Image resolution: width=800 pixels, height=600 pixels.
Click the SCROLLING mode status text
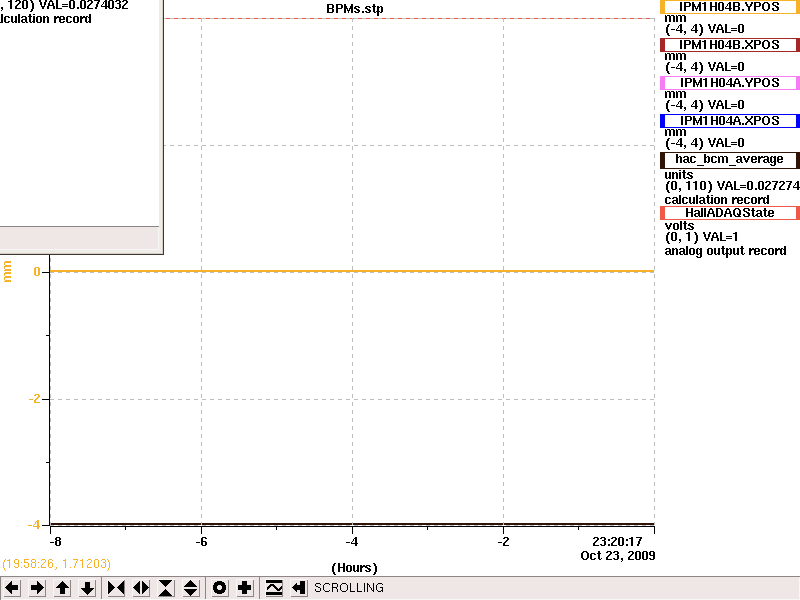[x=349, y=588]
